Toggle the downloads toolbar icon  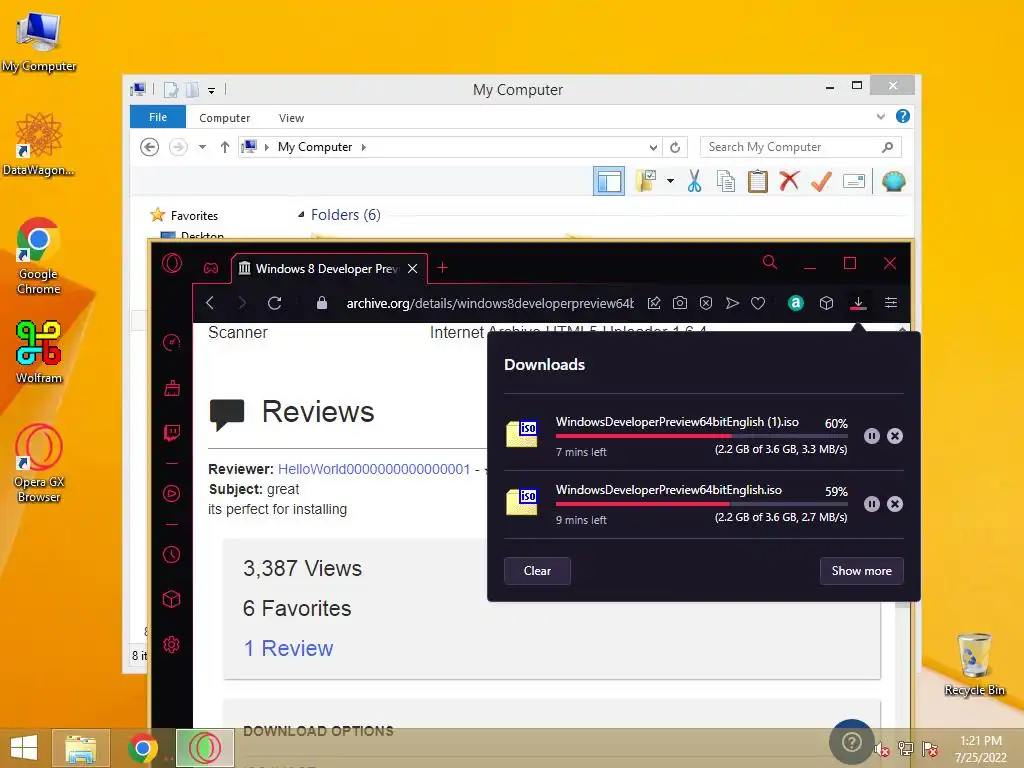(858, 303)
